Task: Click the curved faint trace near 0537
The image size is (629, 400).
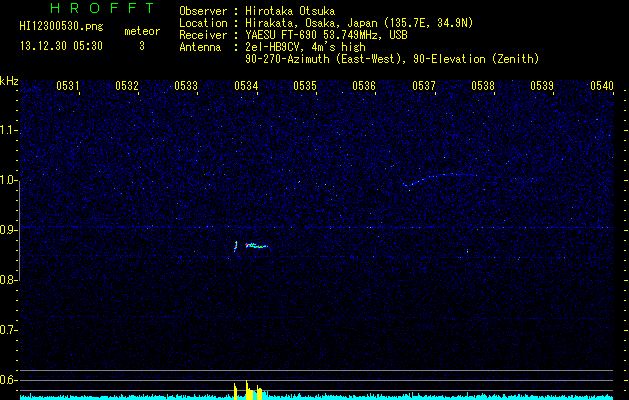Action: click(x=440, y=179)
